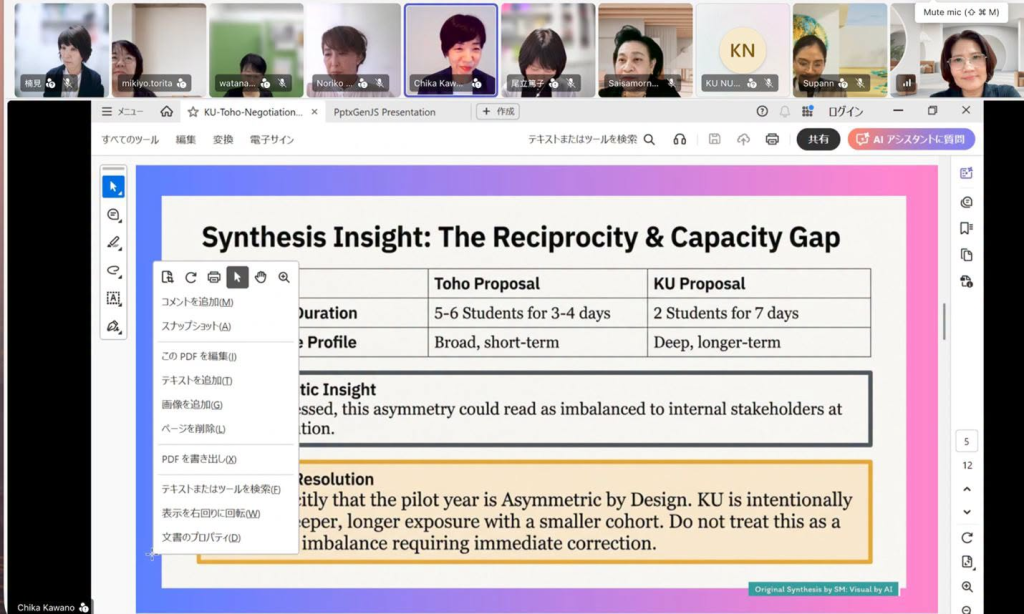Open the help question mark icon

pos(762,112)
